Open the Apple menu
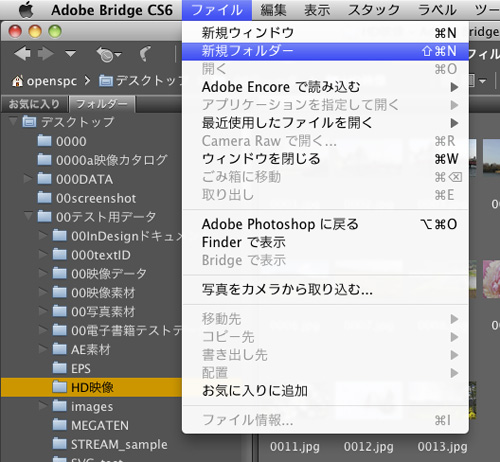Viewport: 500px width, 462px height. [27, 10]
